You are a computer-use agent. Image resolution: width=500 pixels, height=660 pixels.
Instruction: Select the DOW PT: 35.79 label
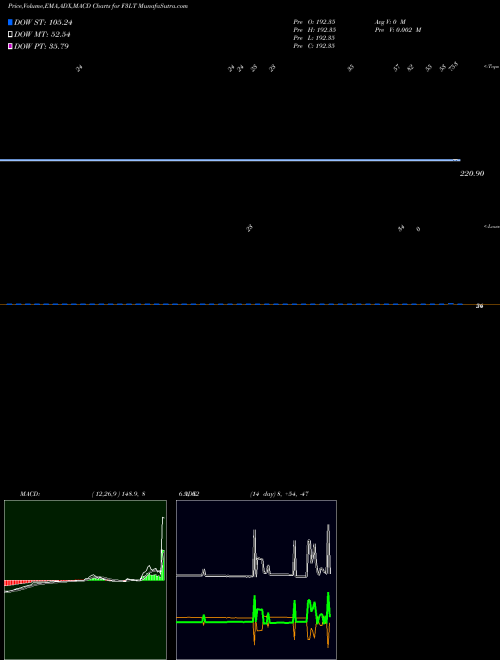click(41, 46)
